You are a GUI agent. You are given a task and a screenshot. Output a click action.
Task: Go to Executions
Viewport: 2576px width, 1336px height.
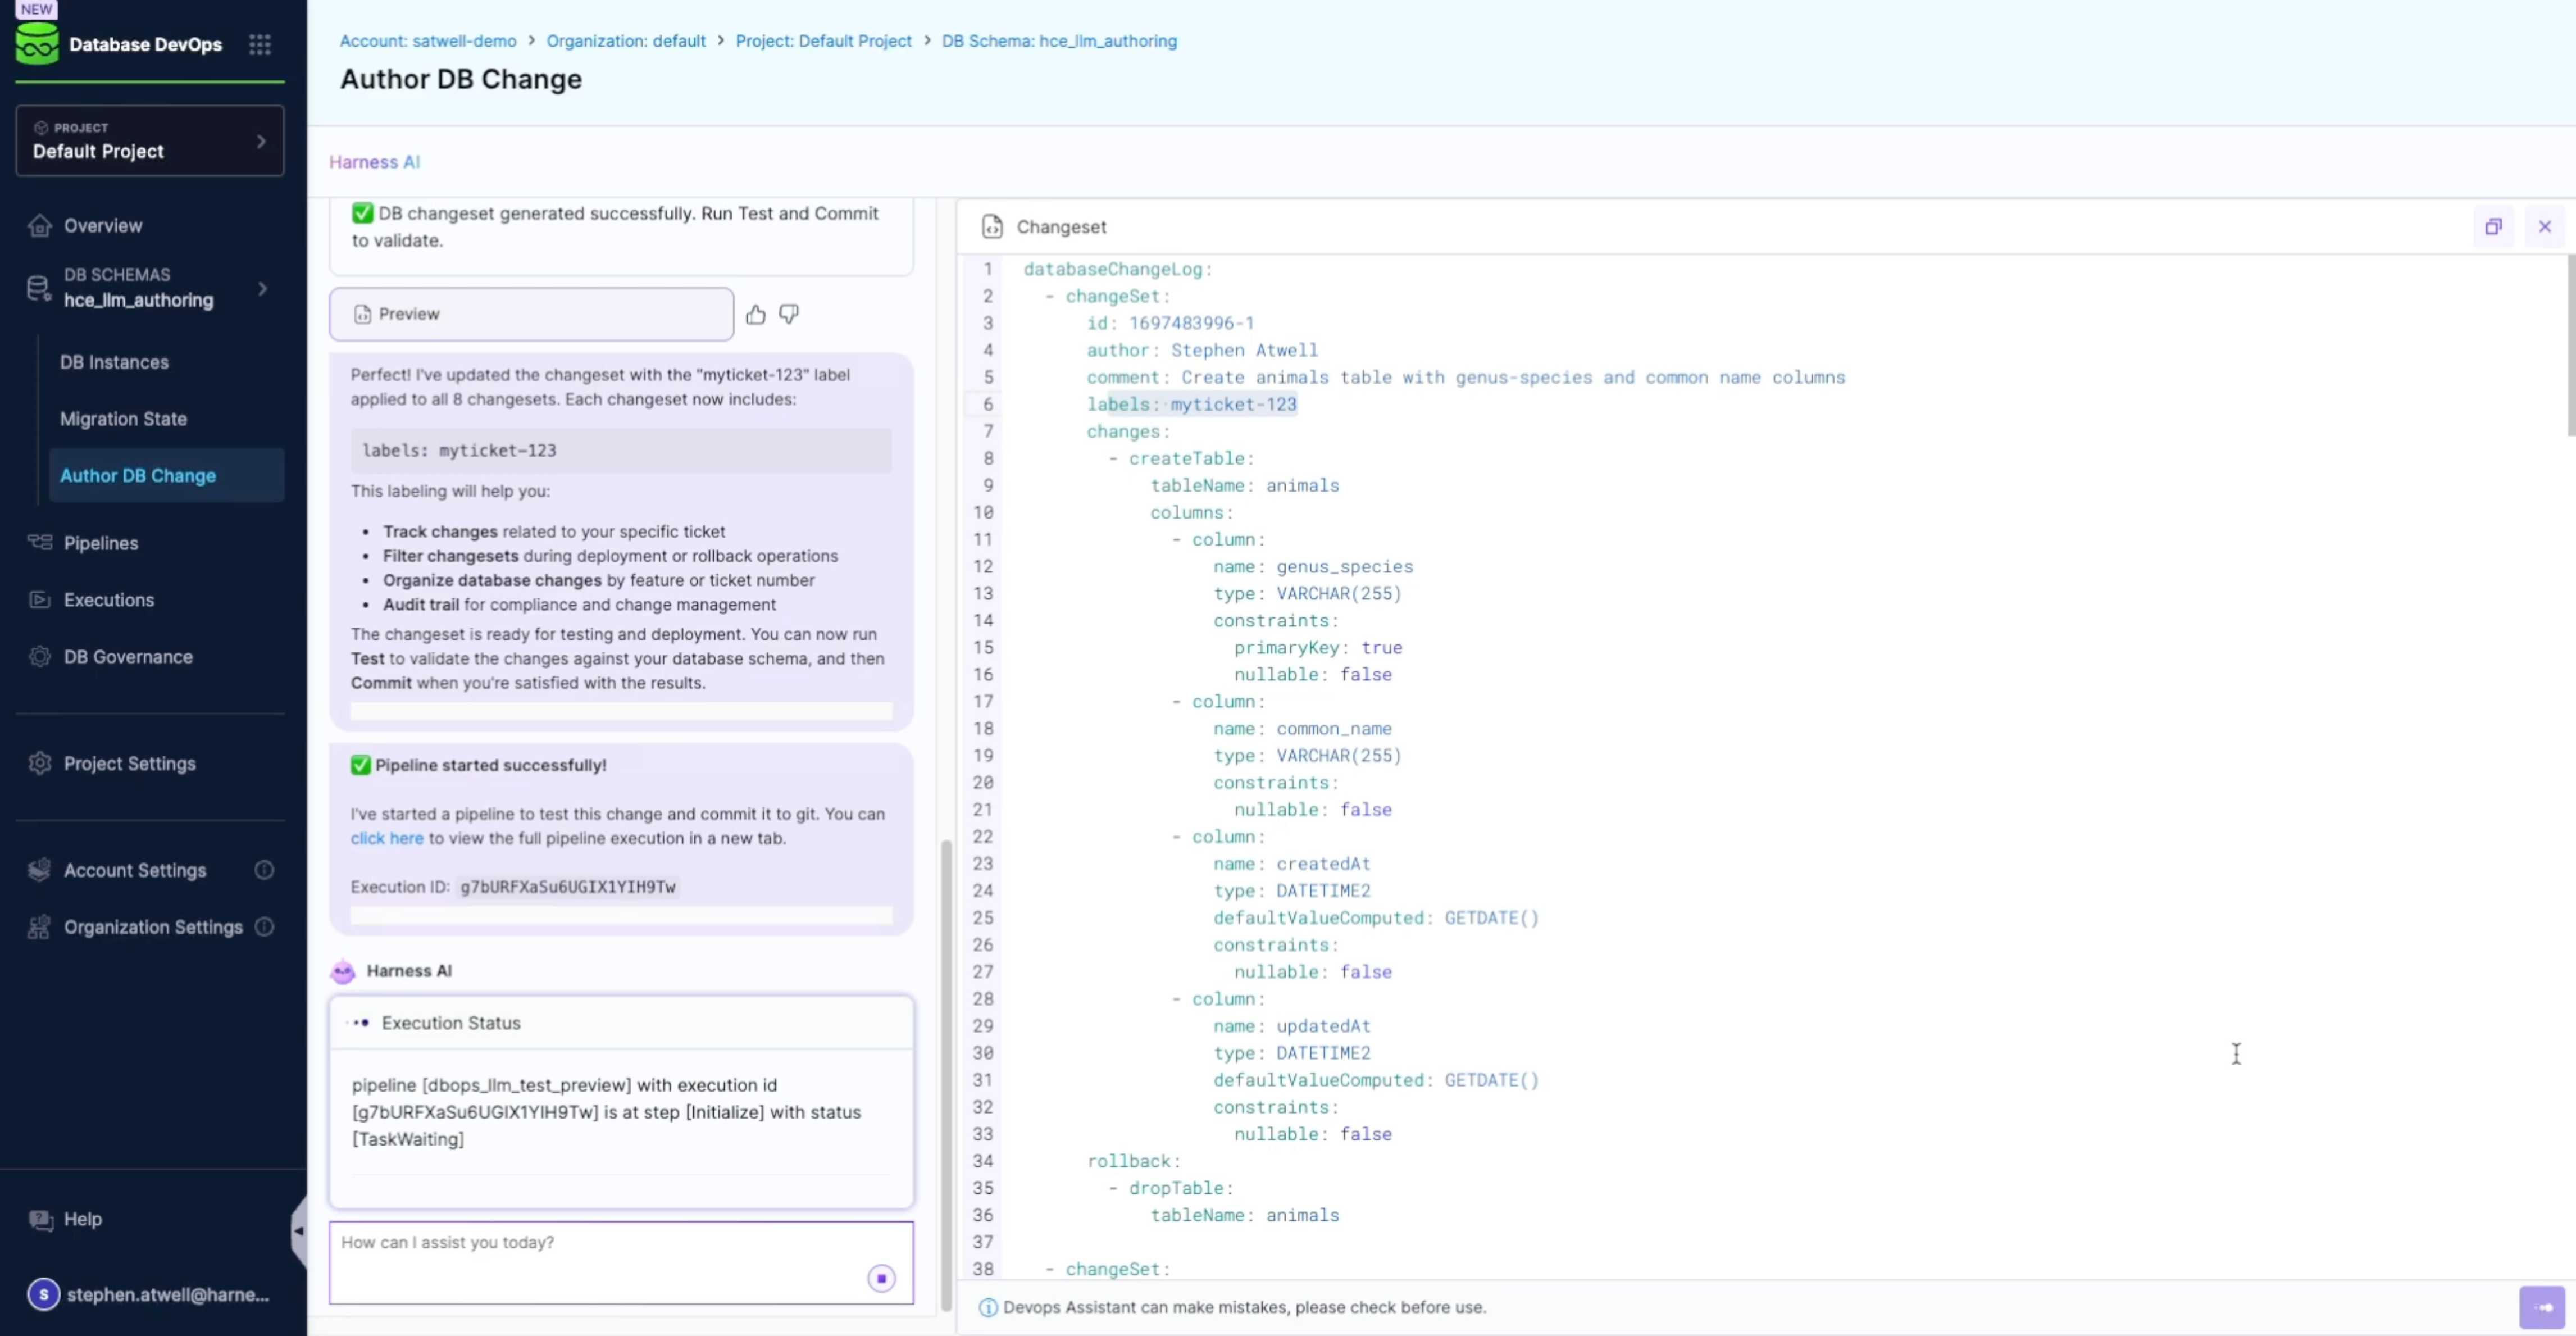[109, 600]
